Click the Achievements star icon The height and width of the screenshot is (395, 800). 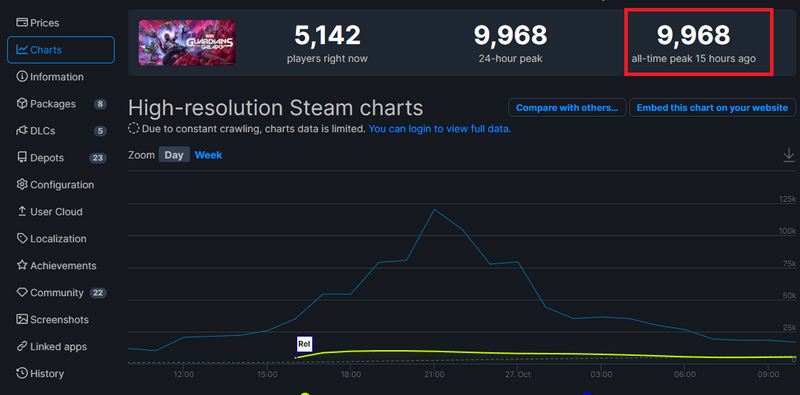tap(22, 265)
